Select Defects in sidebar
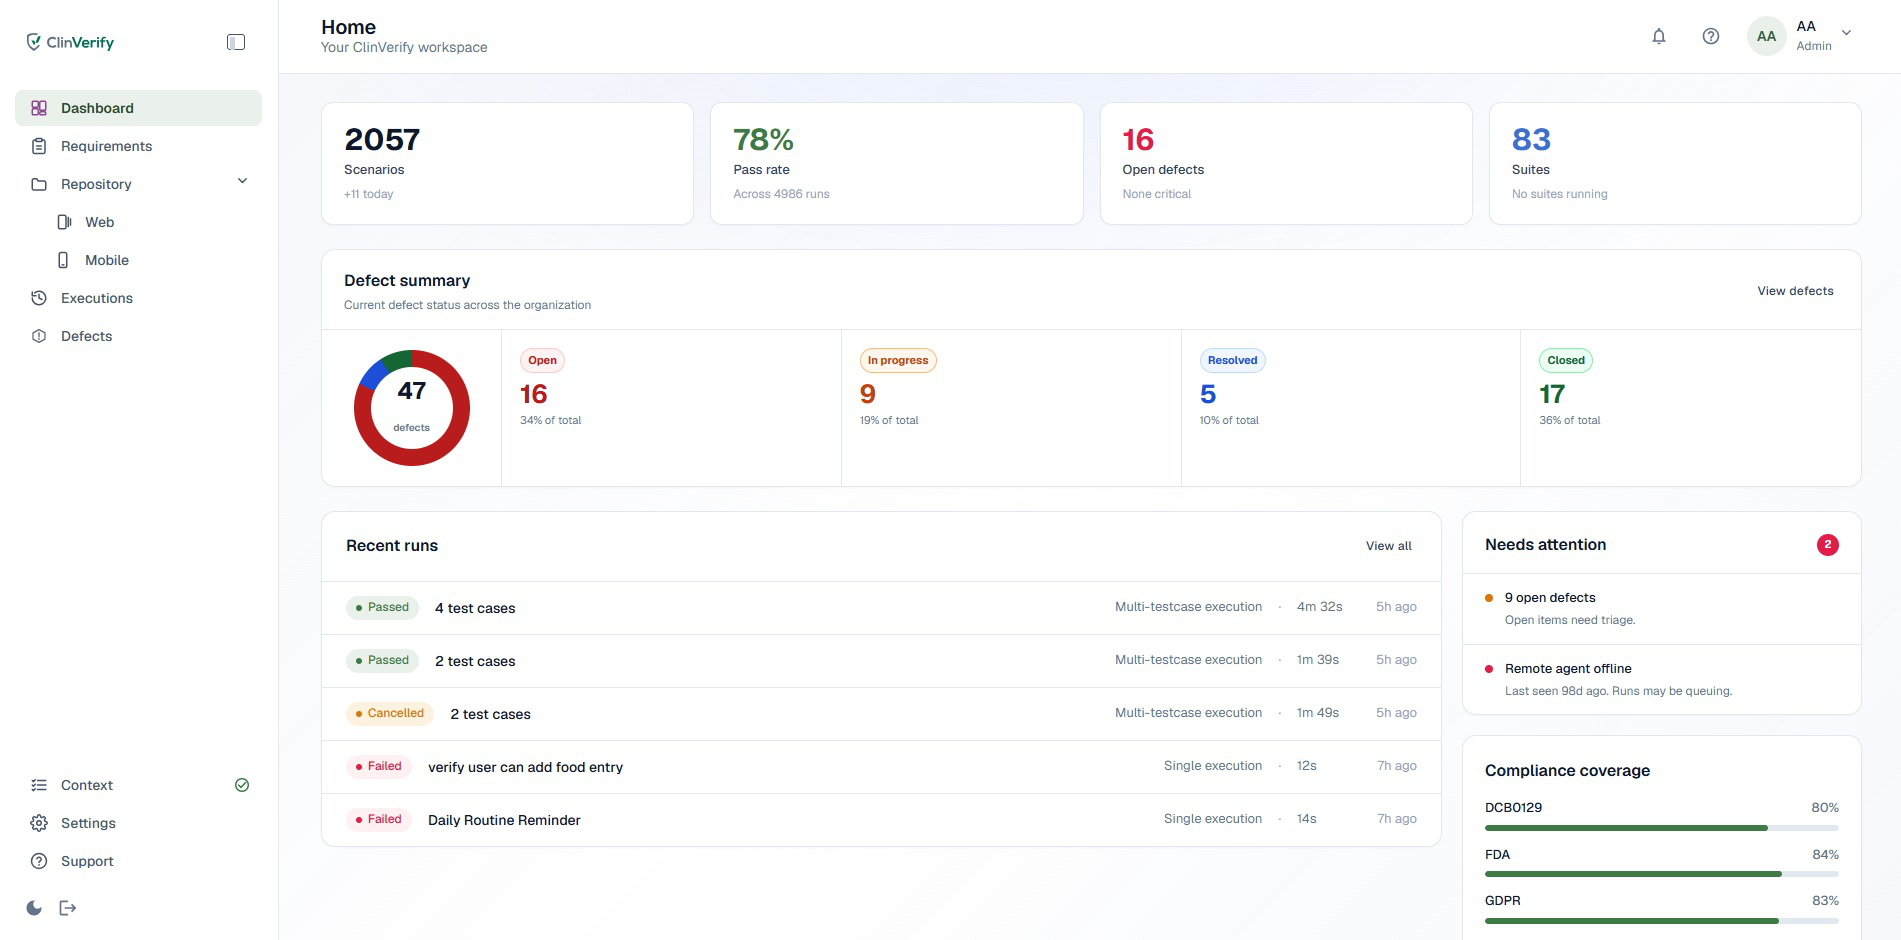Image resolution: width=1901 pixels, height=940 pixels. (138, 336)
